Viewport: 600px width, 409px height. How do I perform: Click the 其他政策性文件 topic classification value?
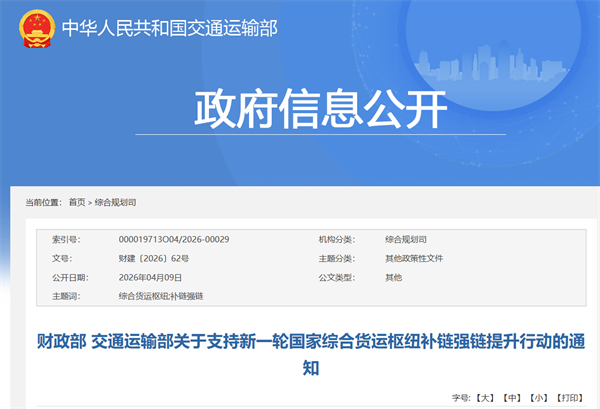pos(414,258)
